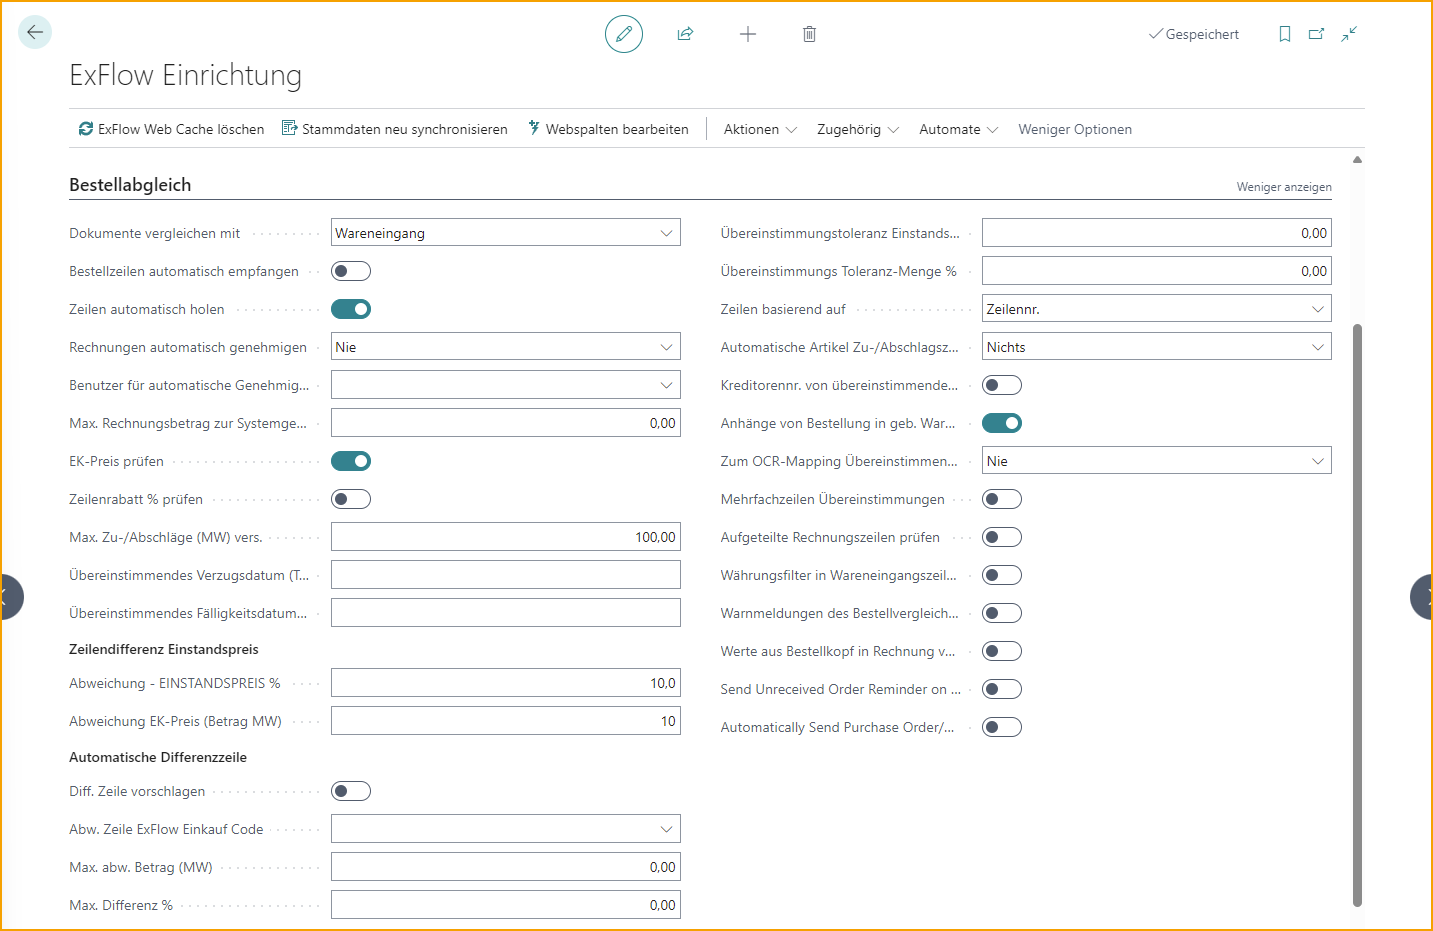Disable Anhänge von Bestellung switch

pos(1002,423)
